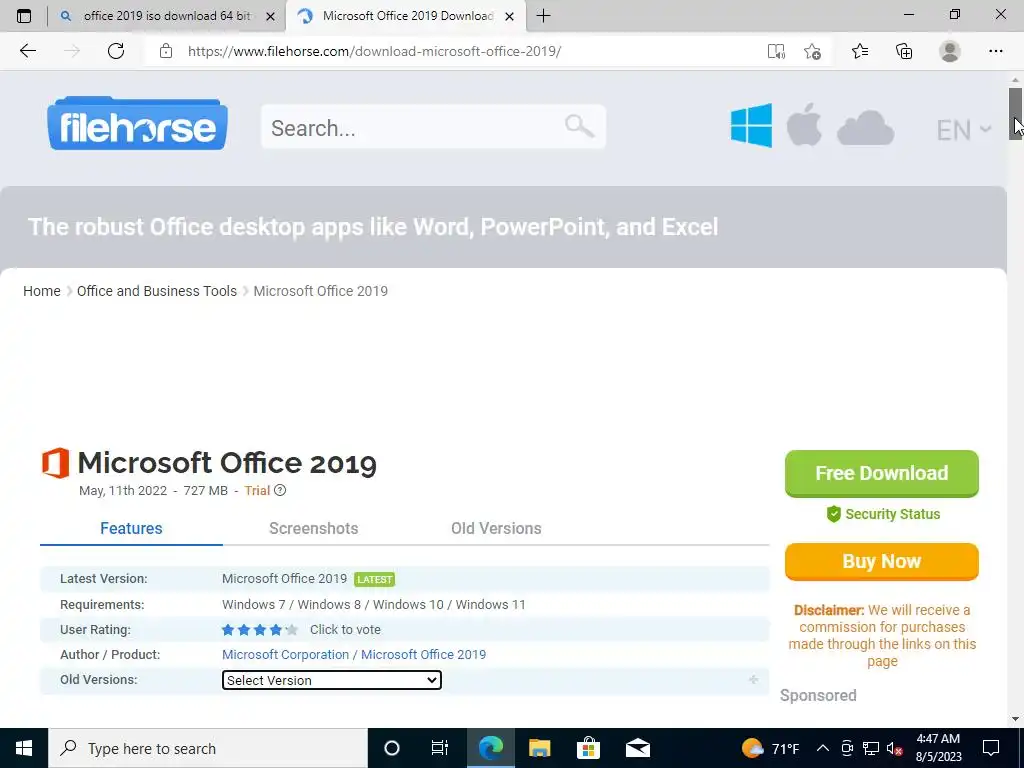Click the browser address bar URL
Image resolution: width=1024 pixels, height=768 pixels.
[x=374, y=51]
